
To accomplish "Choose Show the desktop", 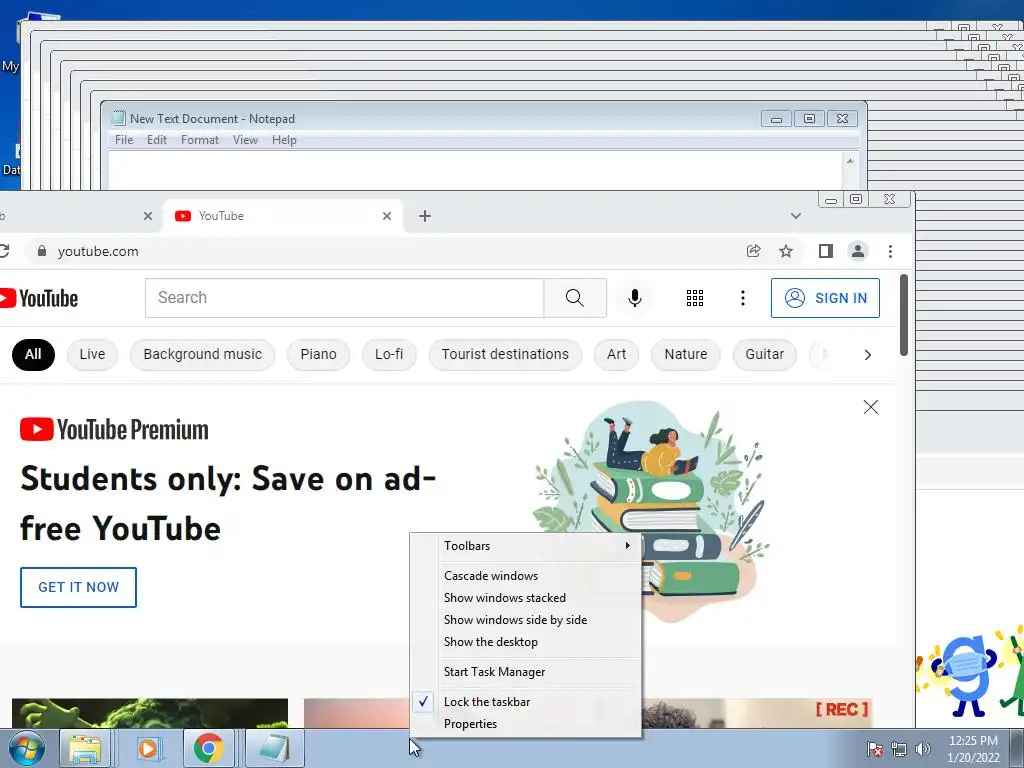I will pos(526,642).
